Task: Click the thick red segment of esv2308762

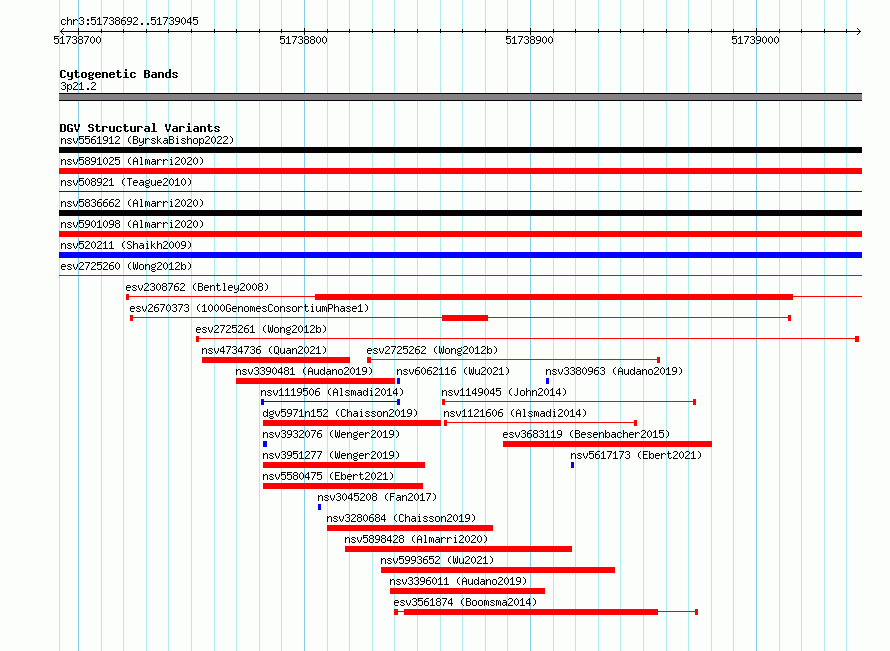Action: (x=554, y=297)
